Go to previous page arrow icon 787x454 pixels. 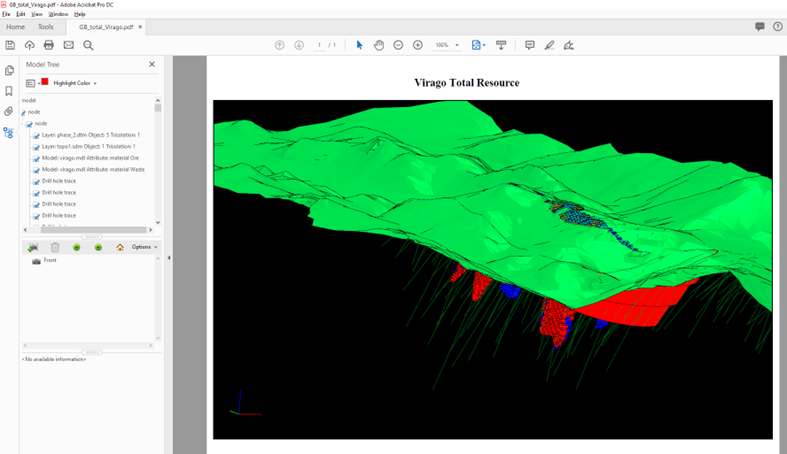coord(280,45)
